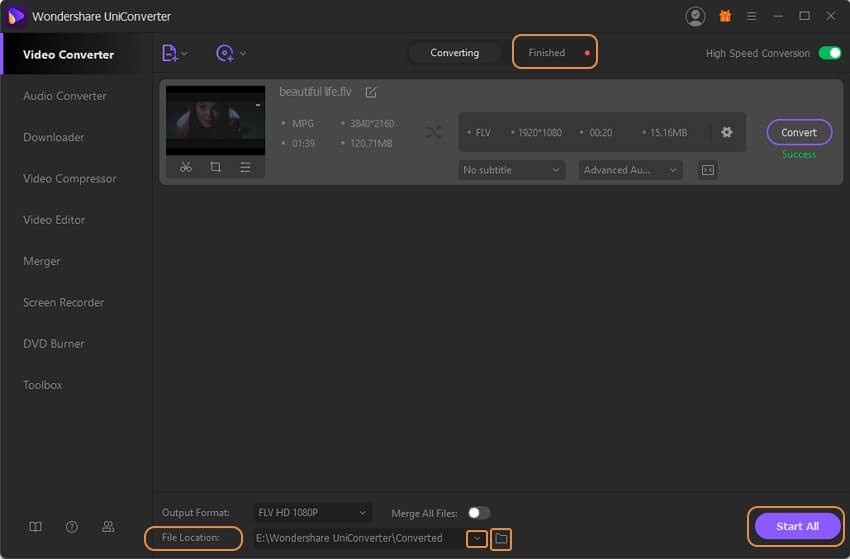
Task: Open Video Compressor section
Action: click(x=69, y=178)
